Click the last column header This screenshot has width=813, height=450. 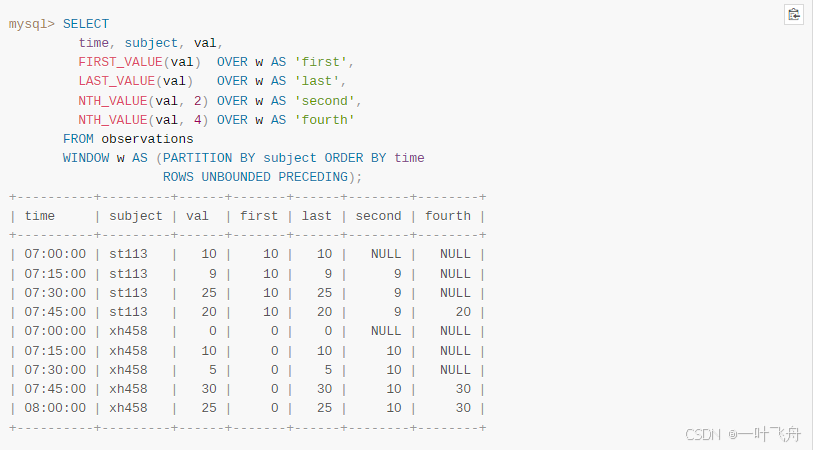tap(316, 216)
